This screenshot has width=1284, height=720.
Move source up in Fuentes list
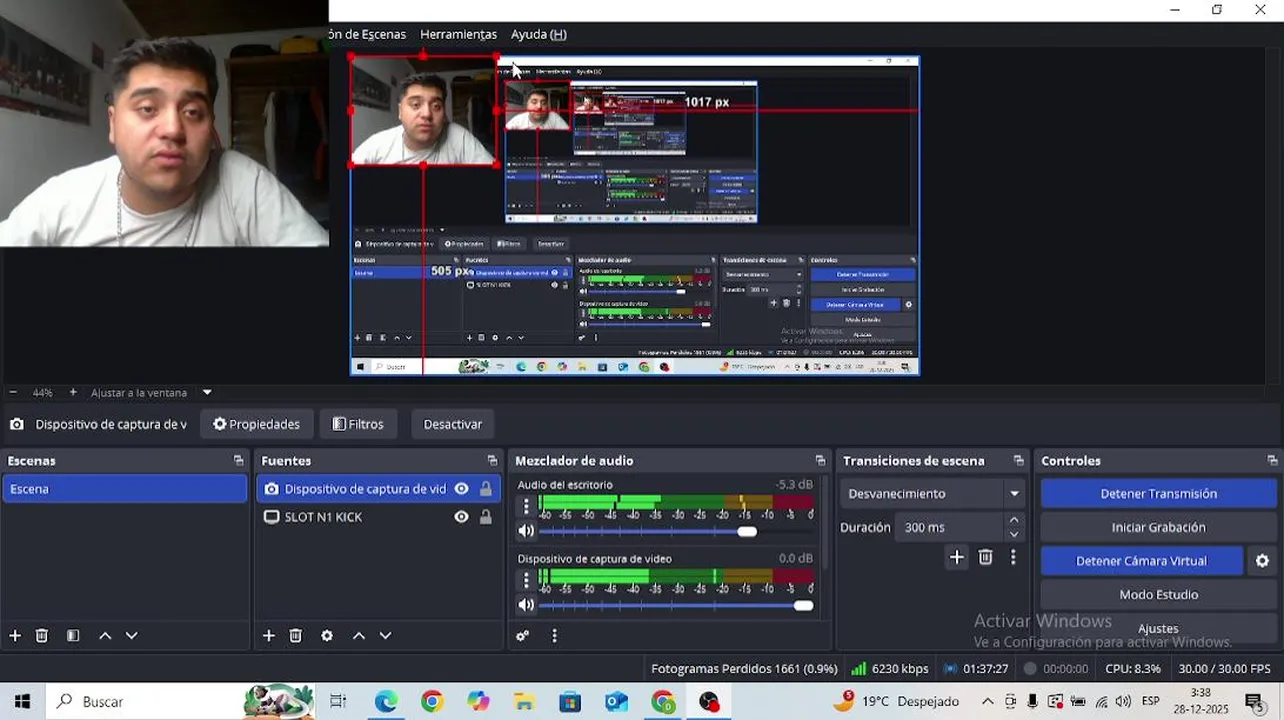pyautogui.click(x=359, y=636)
